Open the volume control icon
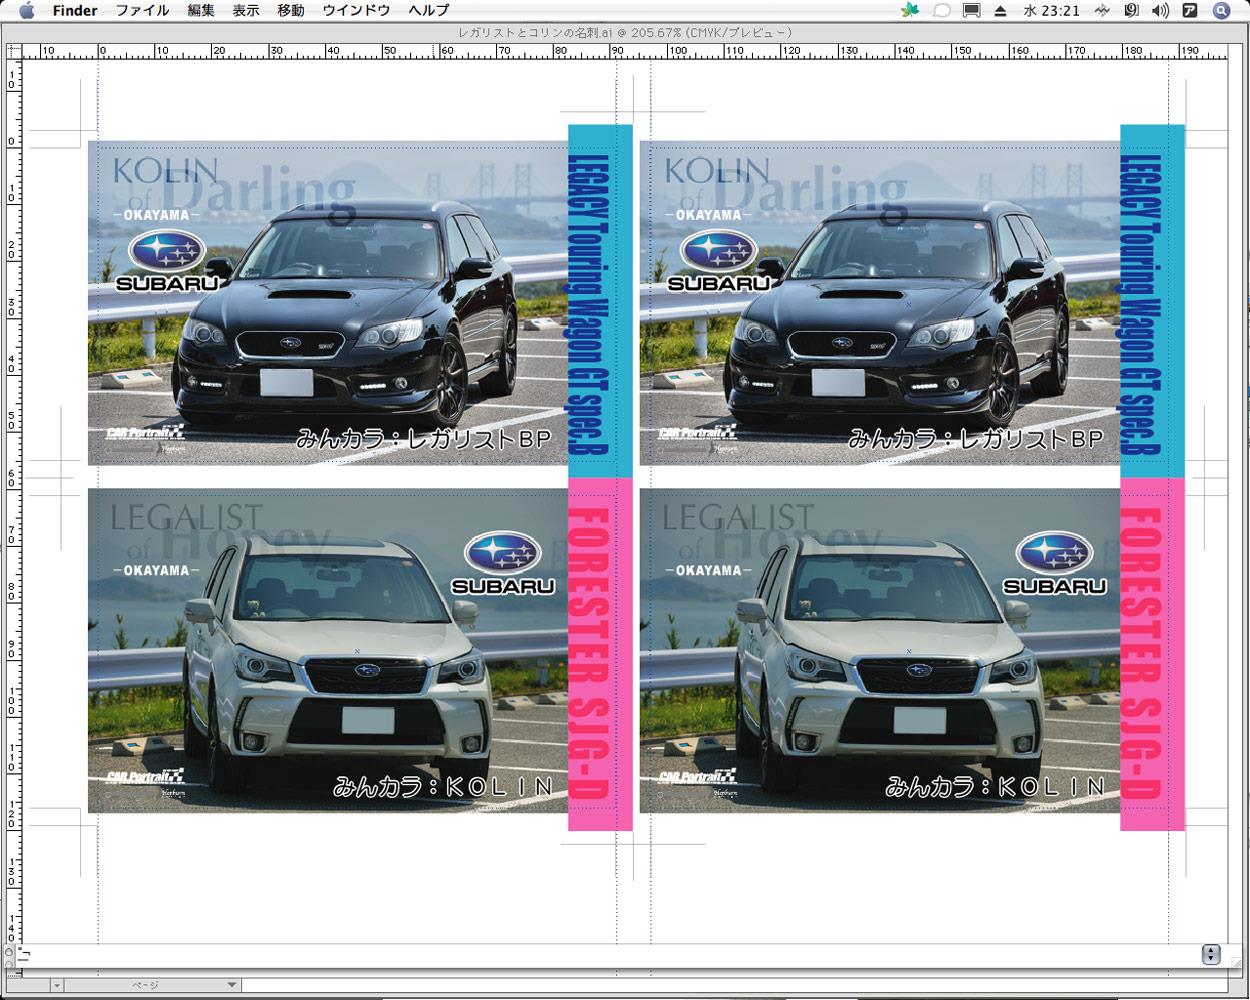This screenshot has width=1250, height=1000. 1160,10
